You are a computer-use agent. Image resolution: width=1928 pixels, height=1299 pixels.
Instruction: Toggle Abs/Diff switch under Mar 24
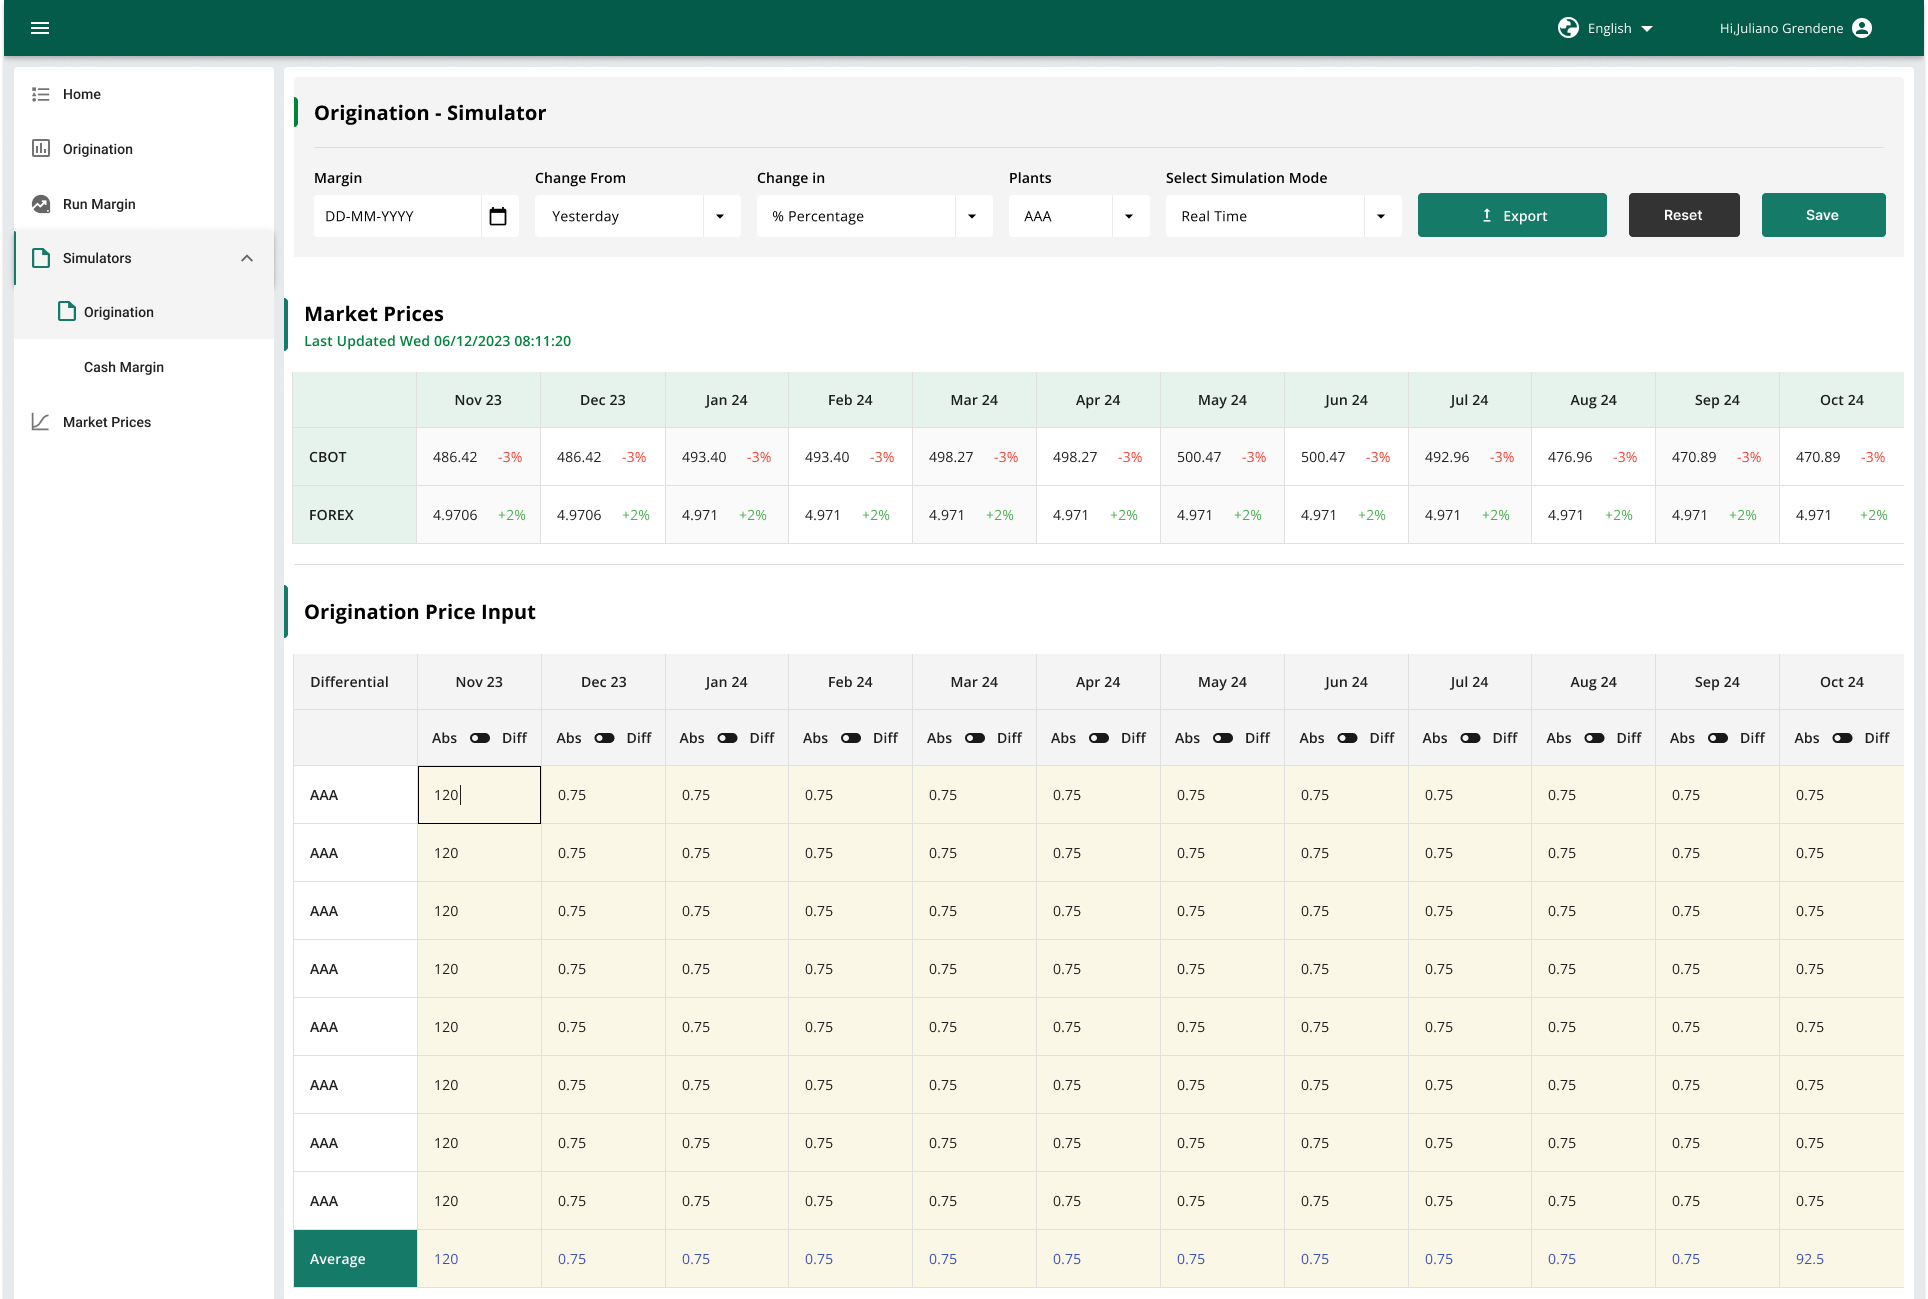click(975, 738)
